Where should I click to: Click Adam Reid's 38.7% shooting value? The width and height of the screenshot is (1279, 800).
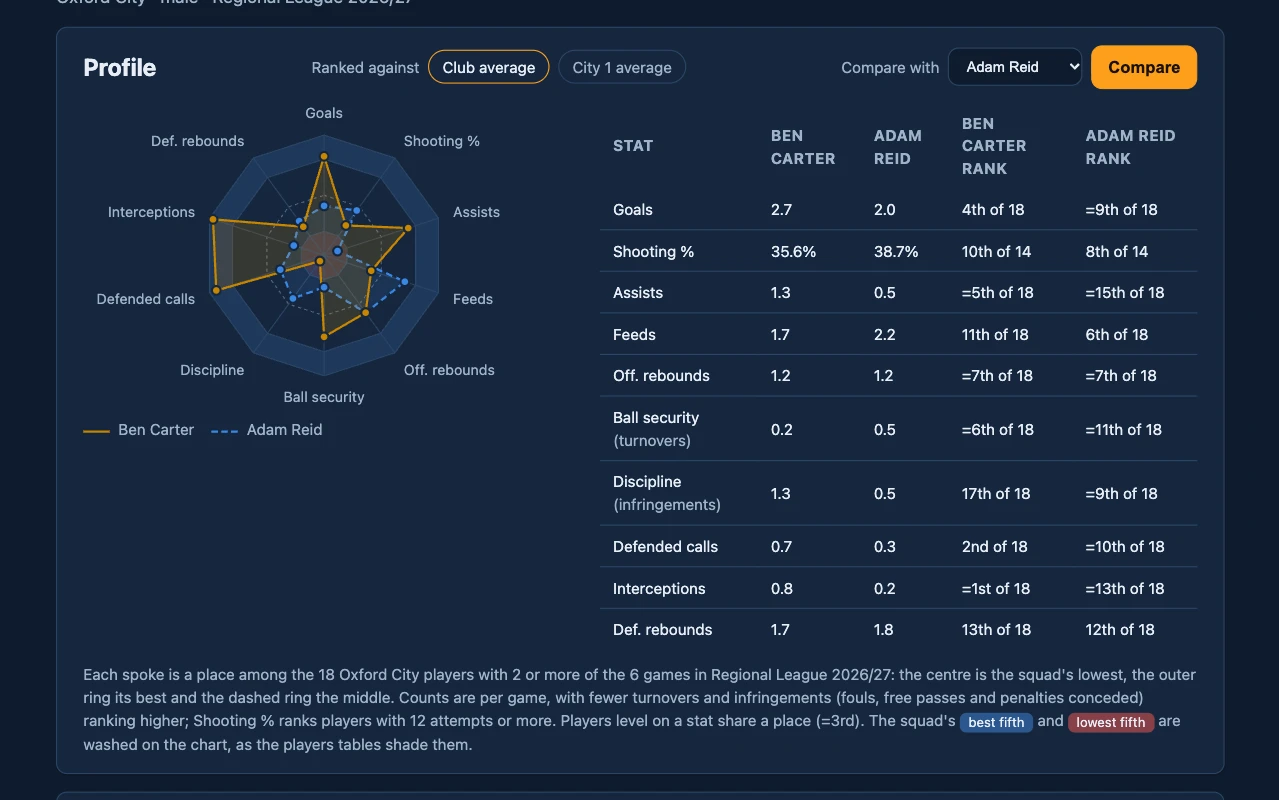coord(896,252)
